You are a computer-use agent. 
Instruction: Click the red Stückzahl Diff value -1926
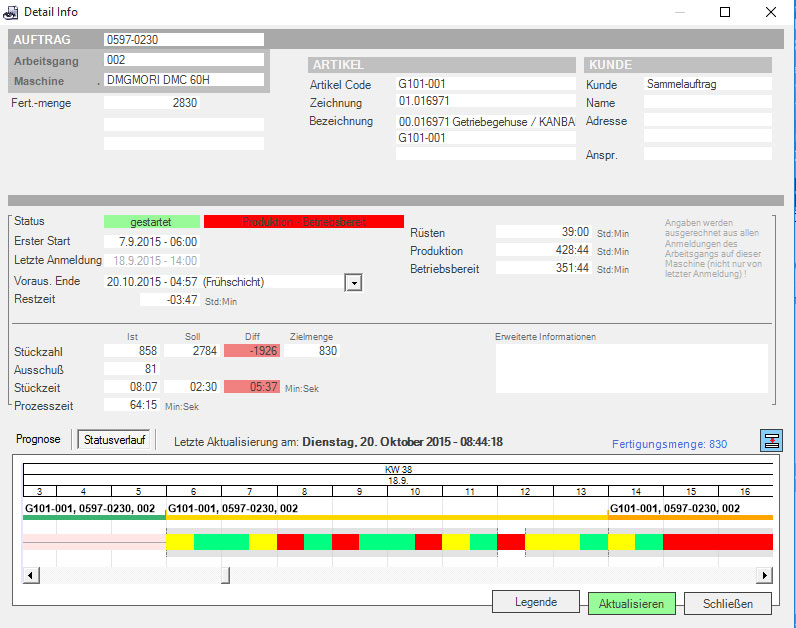pyautogui.click(x=252, y=351)
